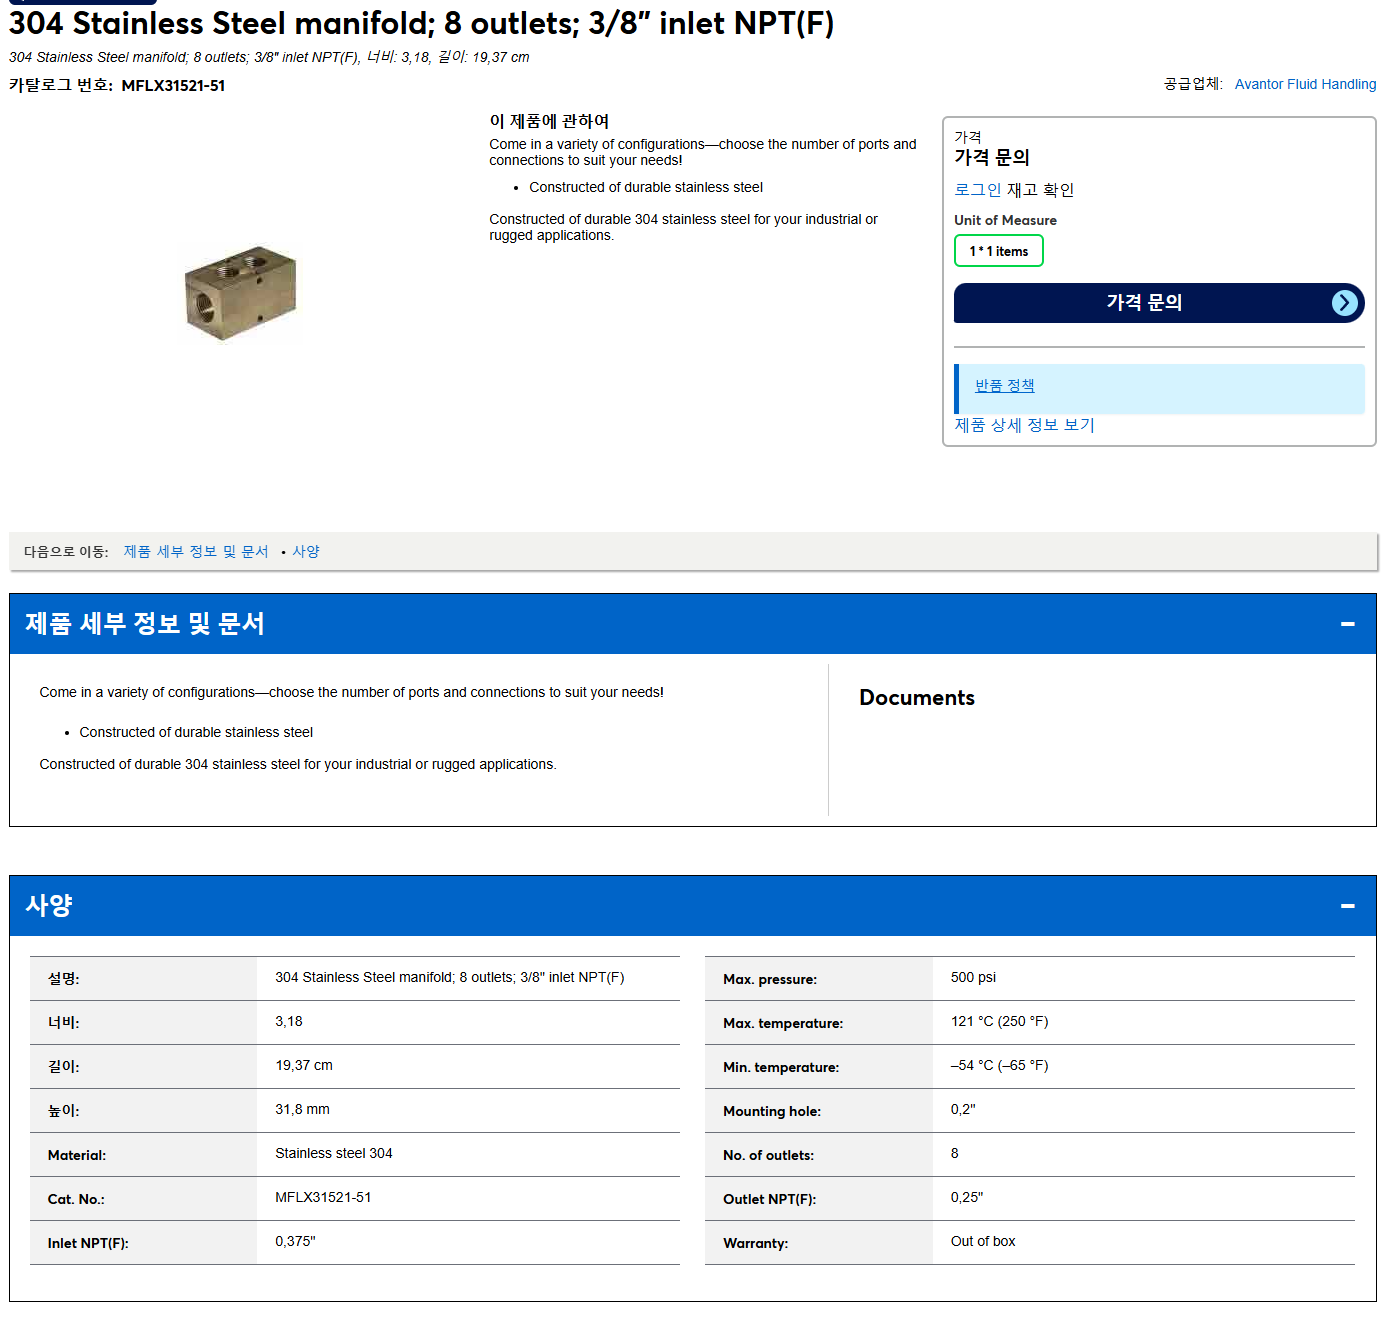Collapse the 사양 specifications section
The width and height of the screenshot is (1384, 1322).
(x=1347, y=906)
